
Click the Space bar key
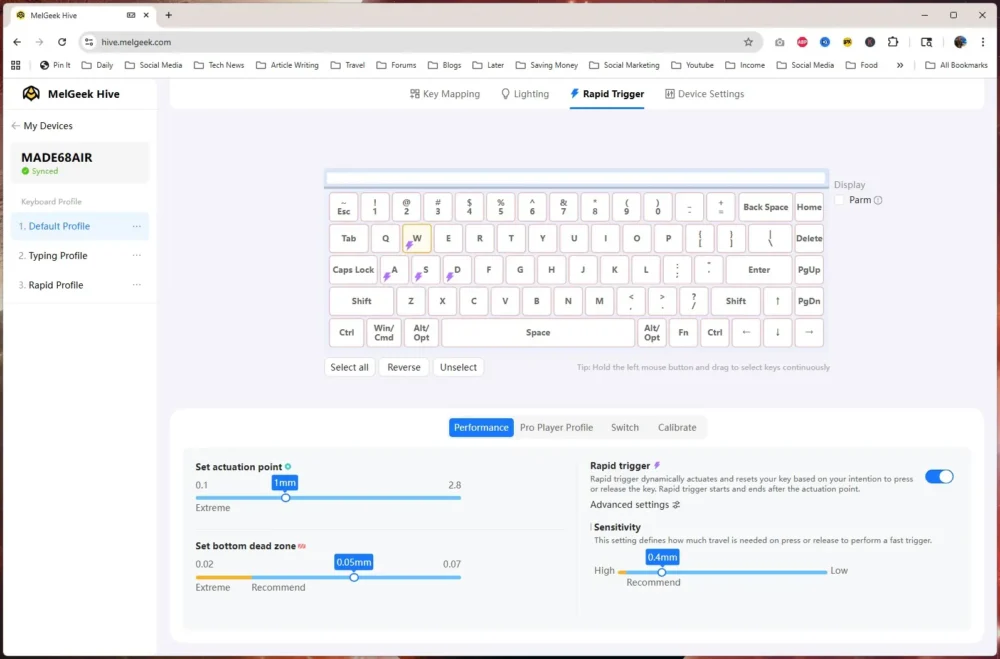pos(538,332)
